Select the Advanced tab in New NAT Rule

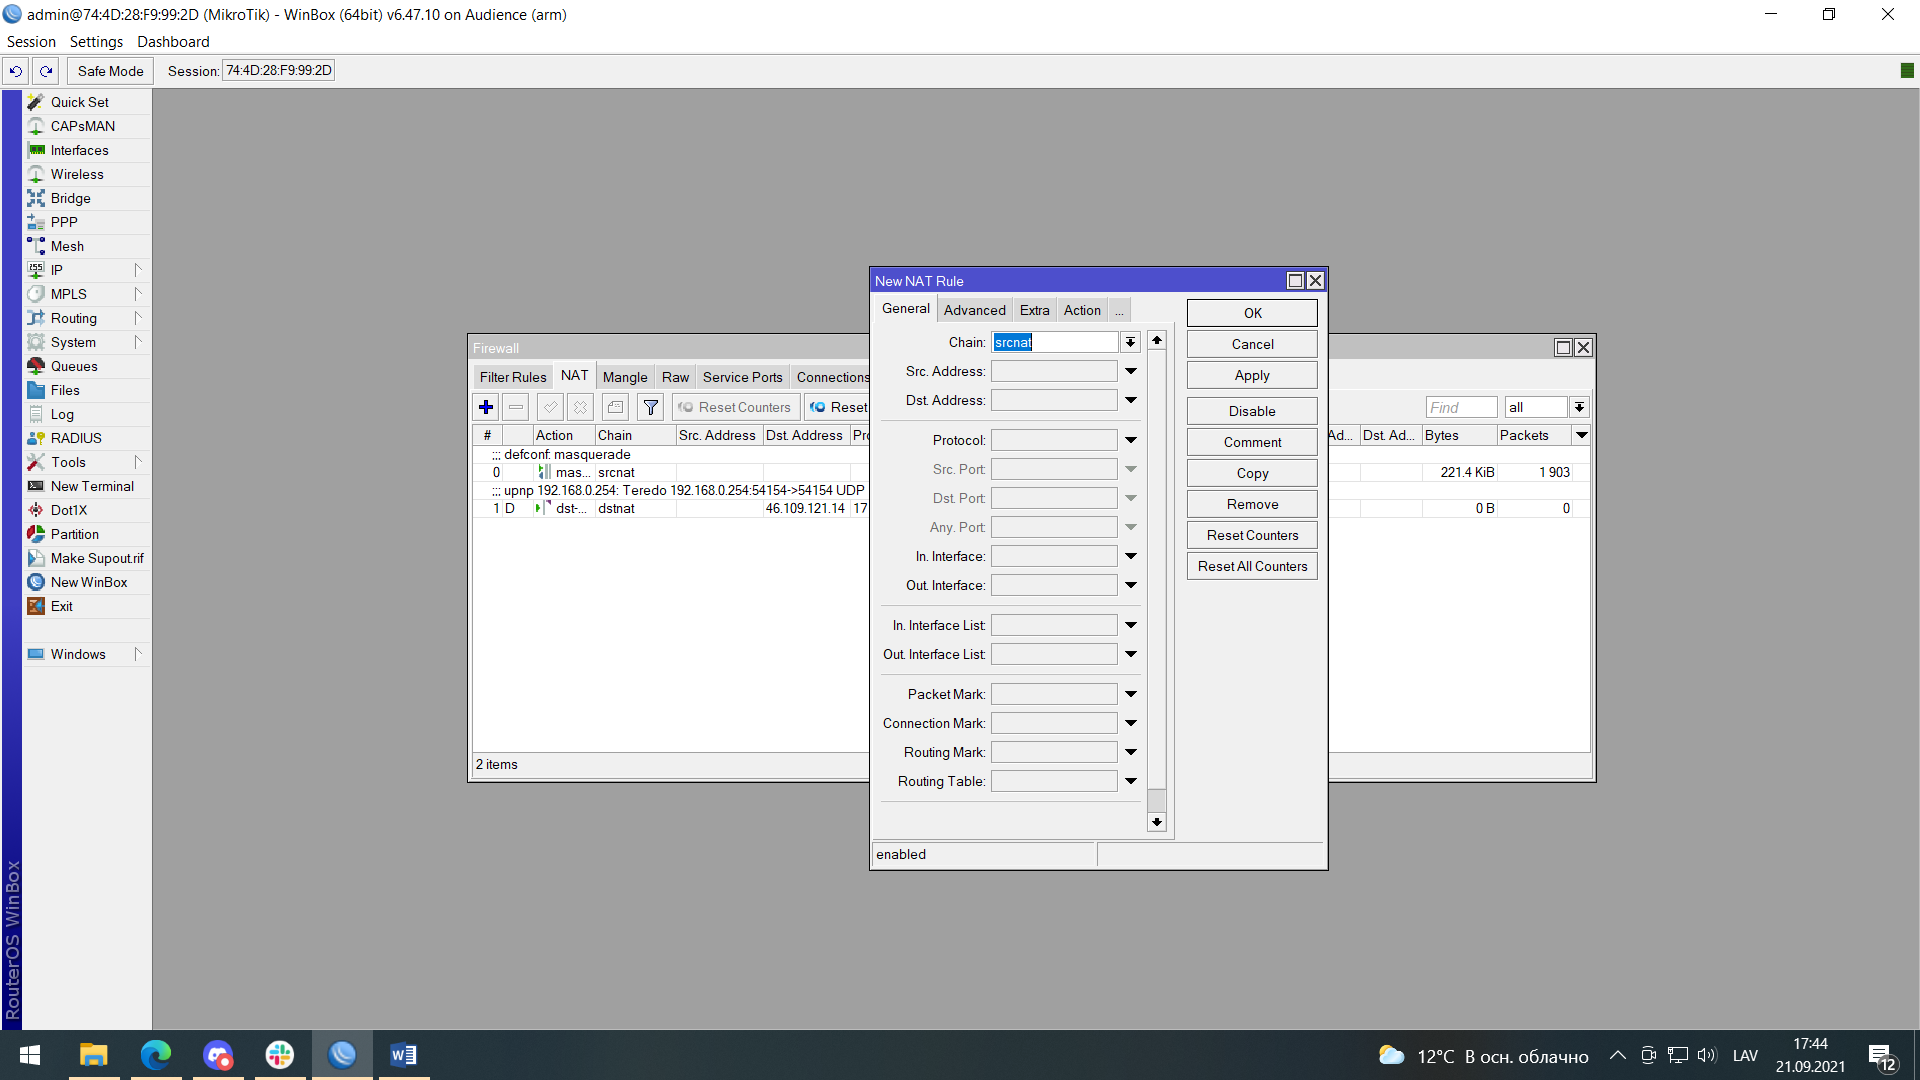tap(975, 310)
